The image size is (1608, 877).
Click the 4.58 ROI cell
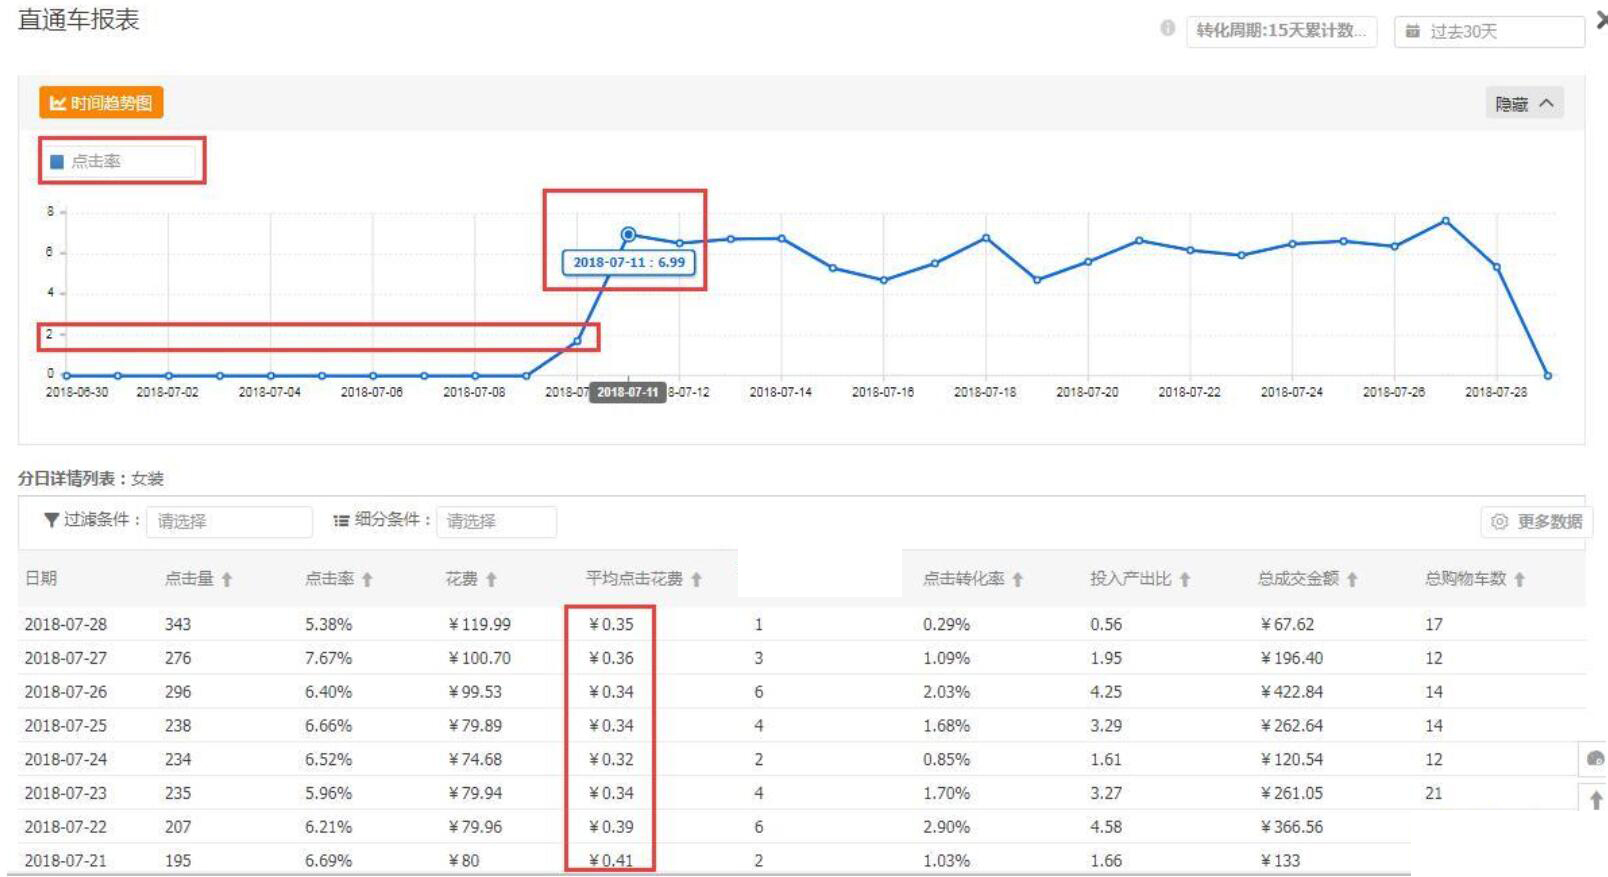pos(1106,827)
